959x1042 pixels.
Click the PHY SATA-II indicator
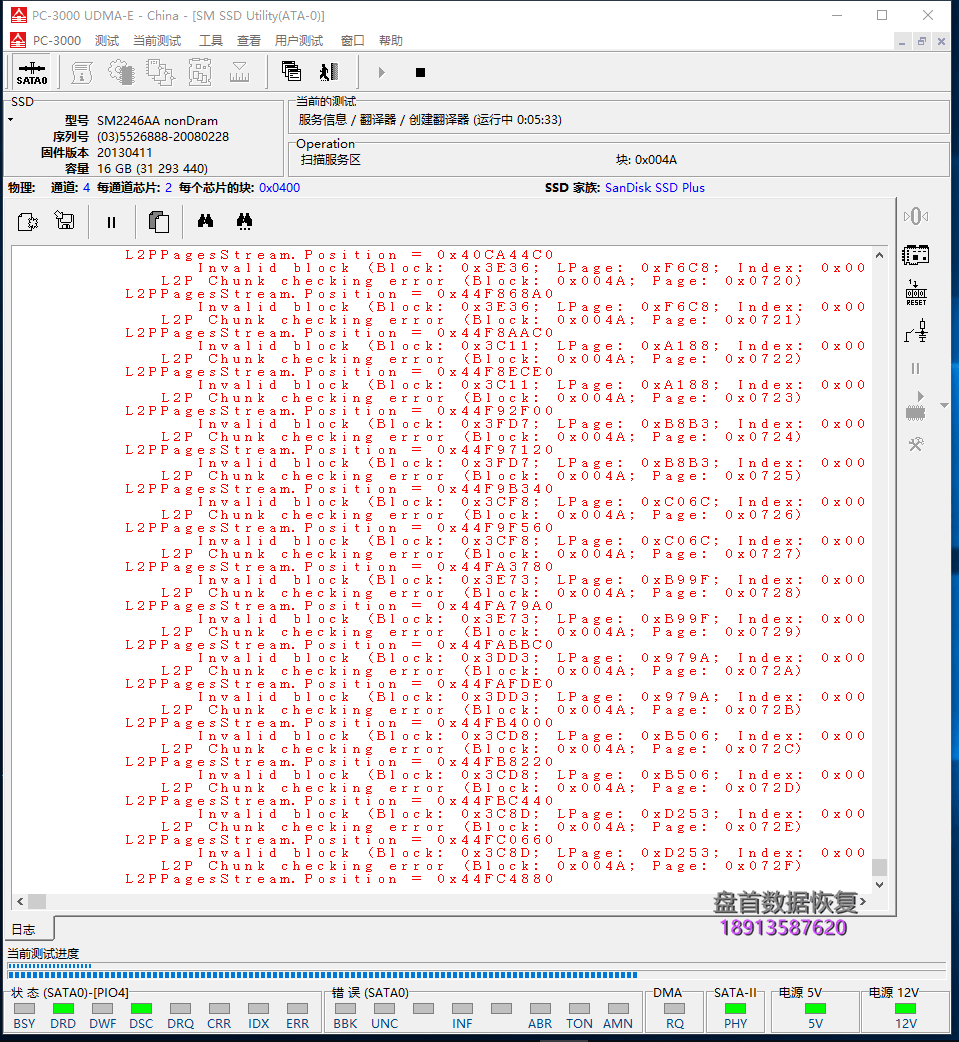click(x=735, y=1009)
